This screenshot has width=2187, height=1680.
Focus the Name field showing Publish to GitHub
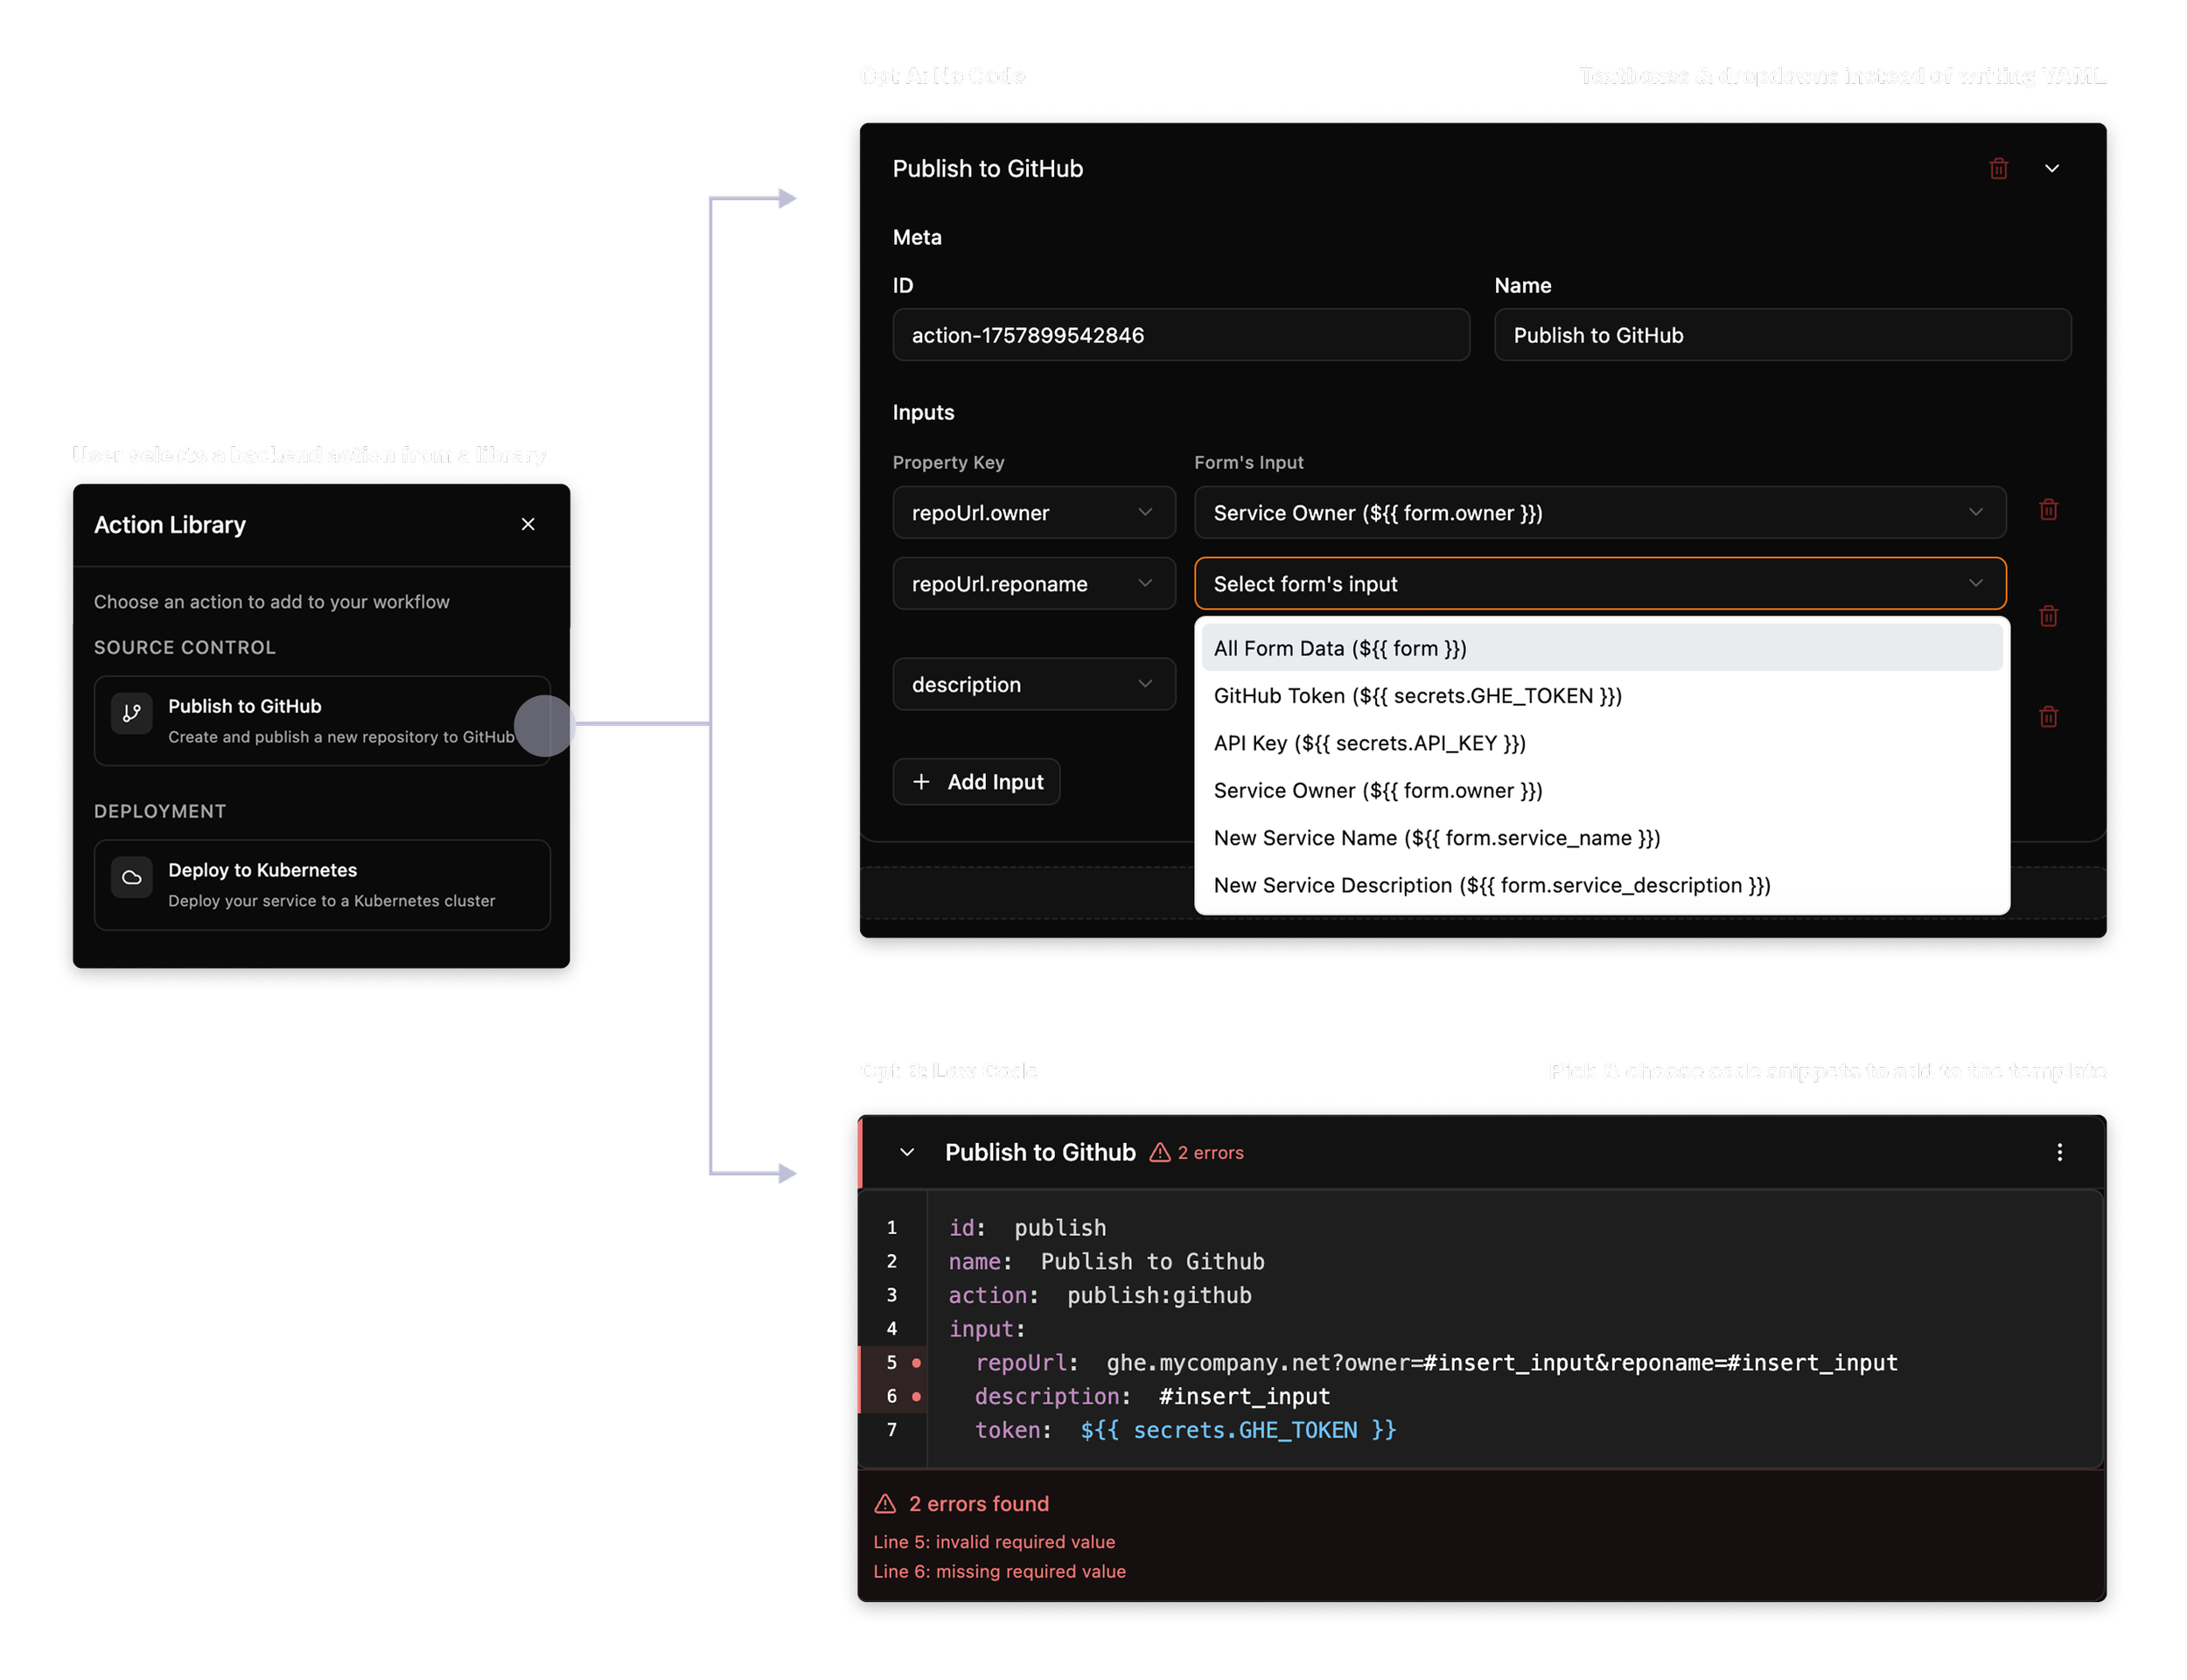click(1782, 335)
